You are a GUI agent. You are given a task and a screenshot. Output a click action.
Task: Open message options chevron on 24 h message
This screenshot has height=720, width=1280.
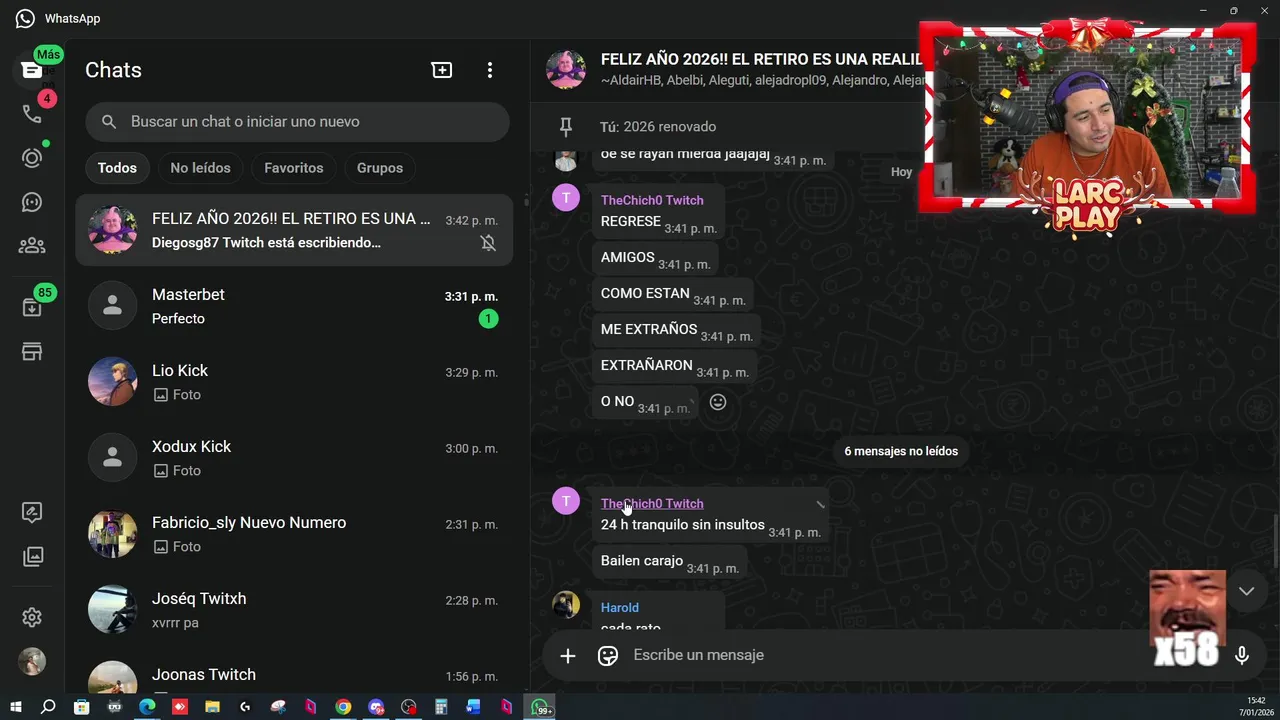click(820, 504)
